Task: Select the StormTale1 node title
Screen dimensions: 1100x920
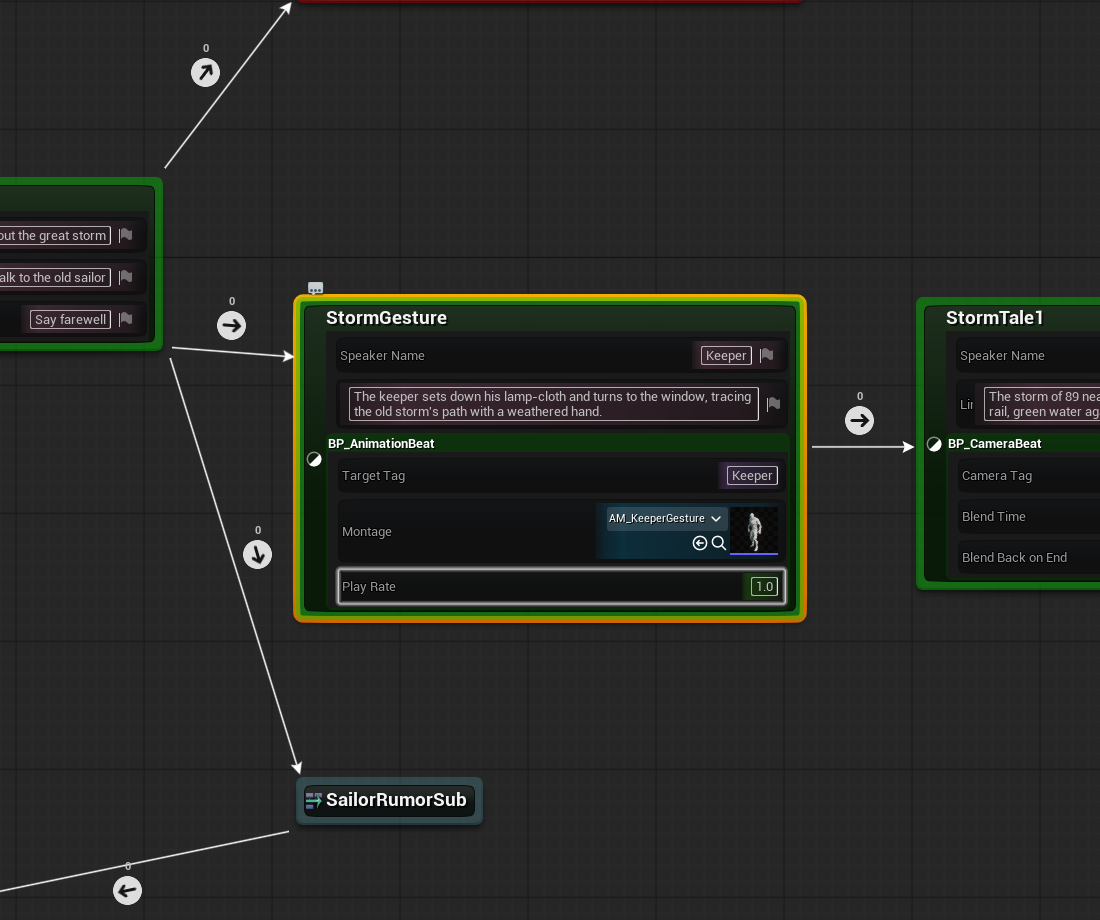Action: click(x=994, y=318)
